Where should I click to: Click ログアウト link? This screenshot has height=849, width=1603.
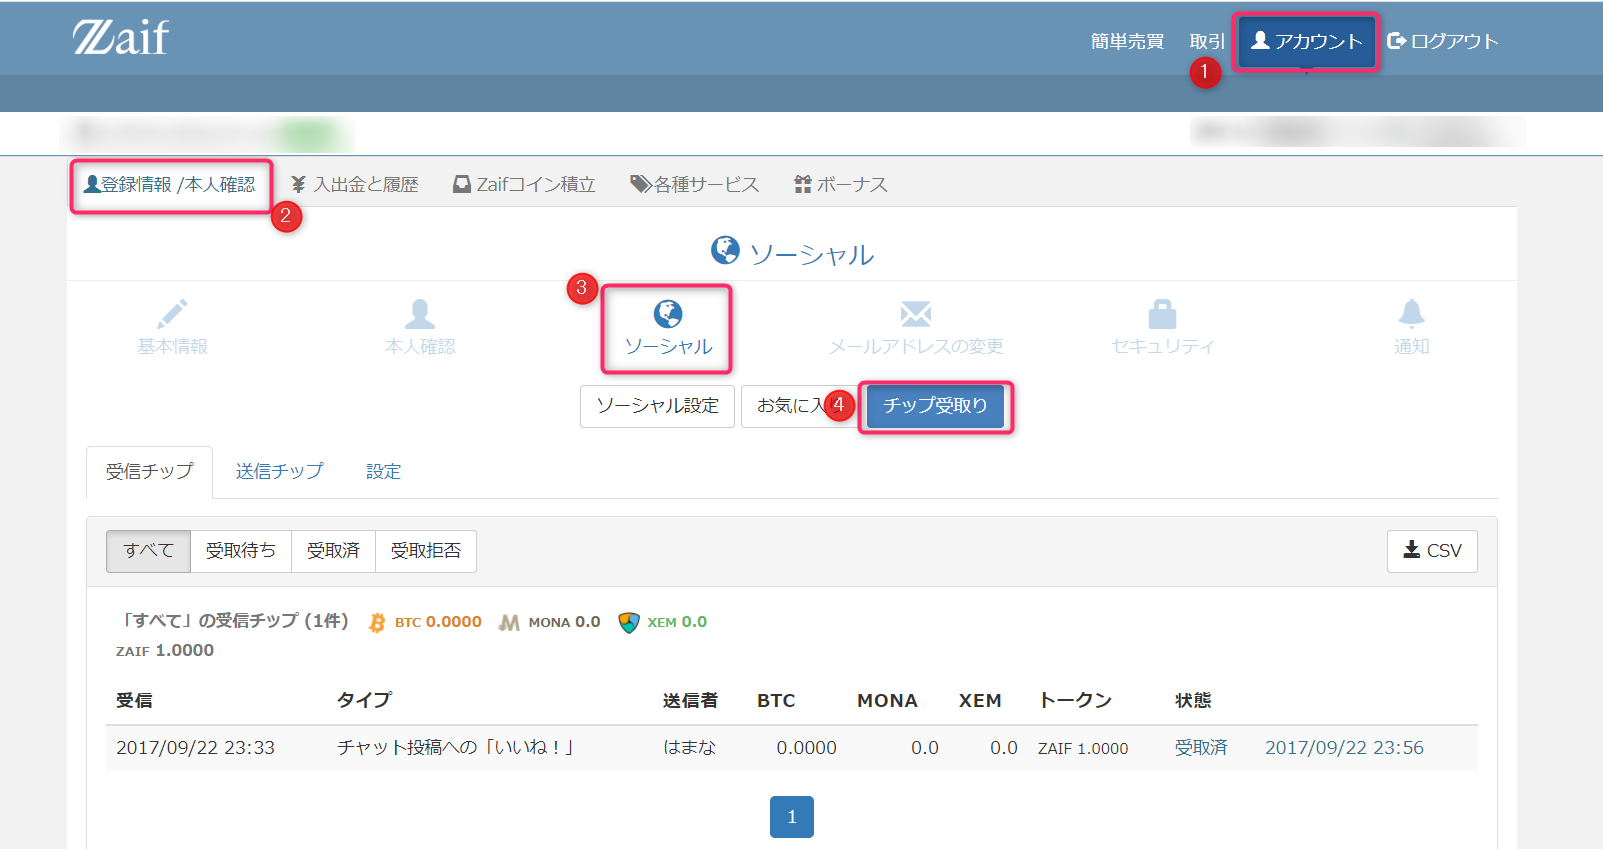point(1442,41)
